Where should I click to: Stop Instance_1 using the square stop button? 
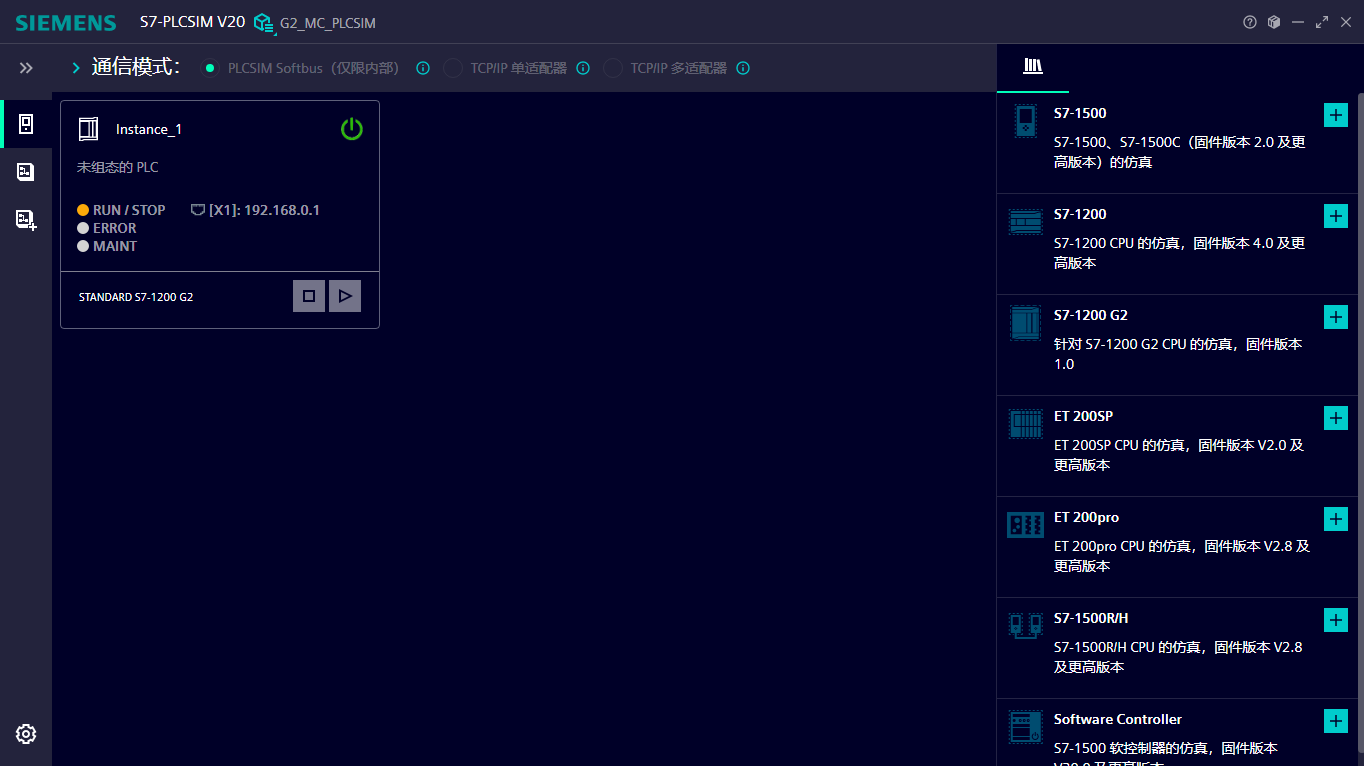pos(308,295)
